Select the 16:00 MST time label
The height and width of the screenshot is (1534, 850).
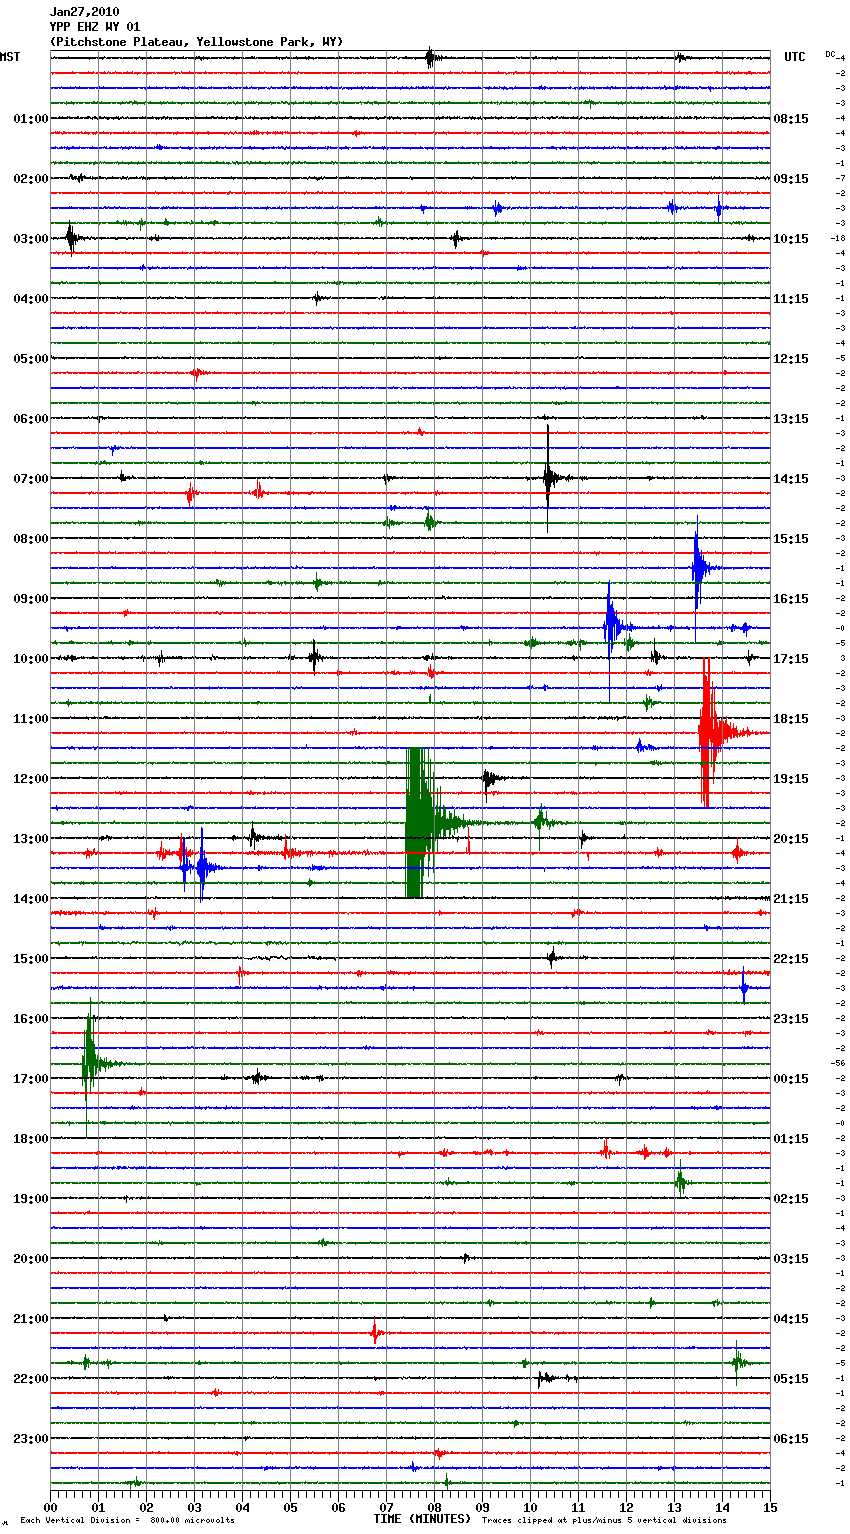(31, 1019)
